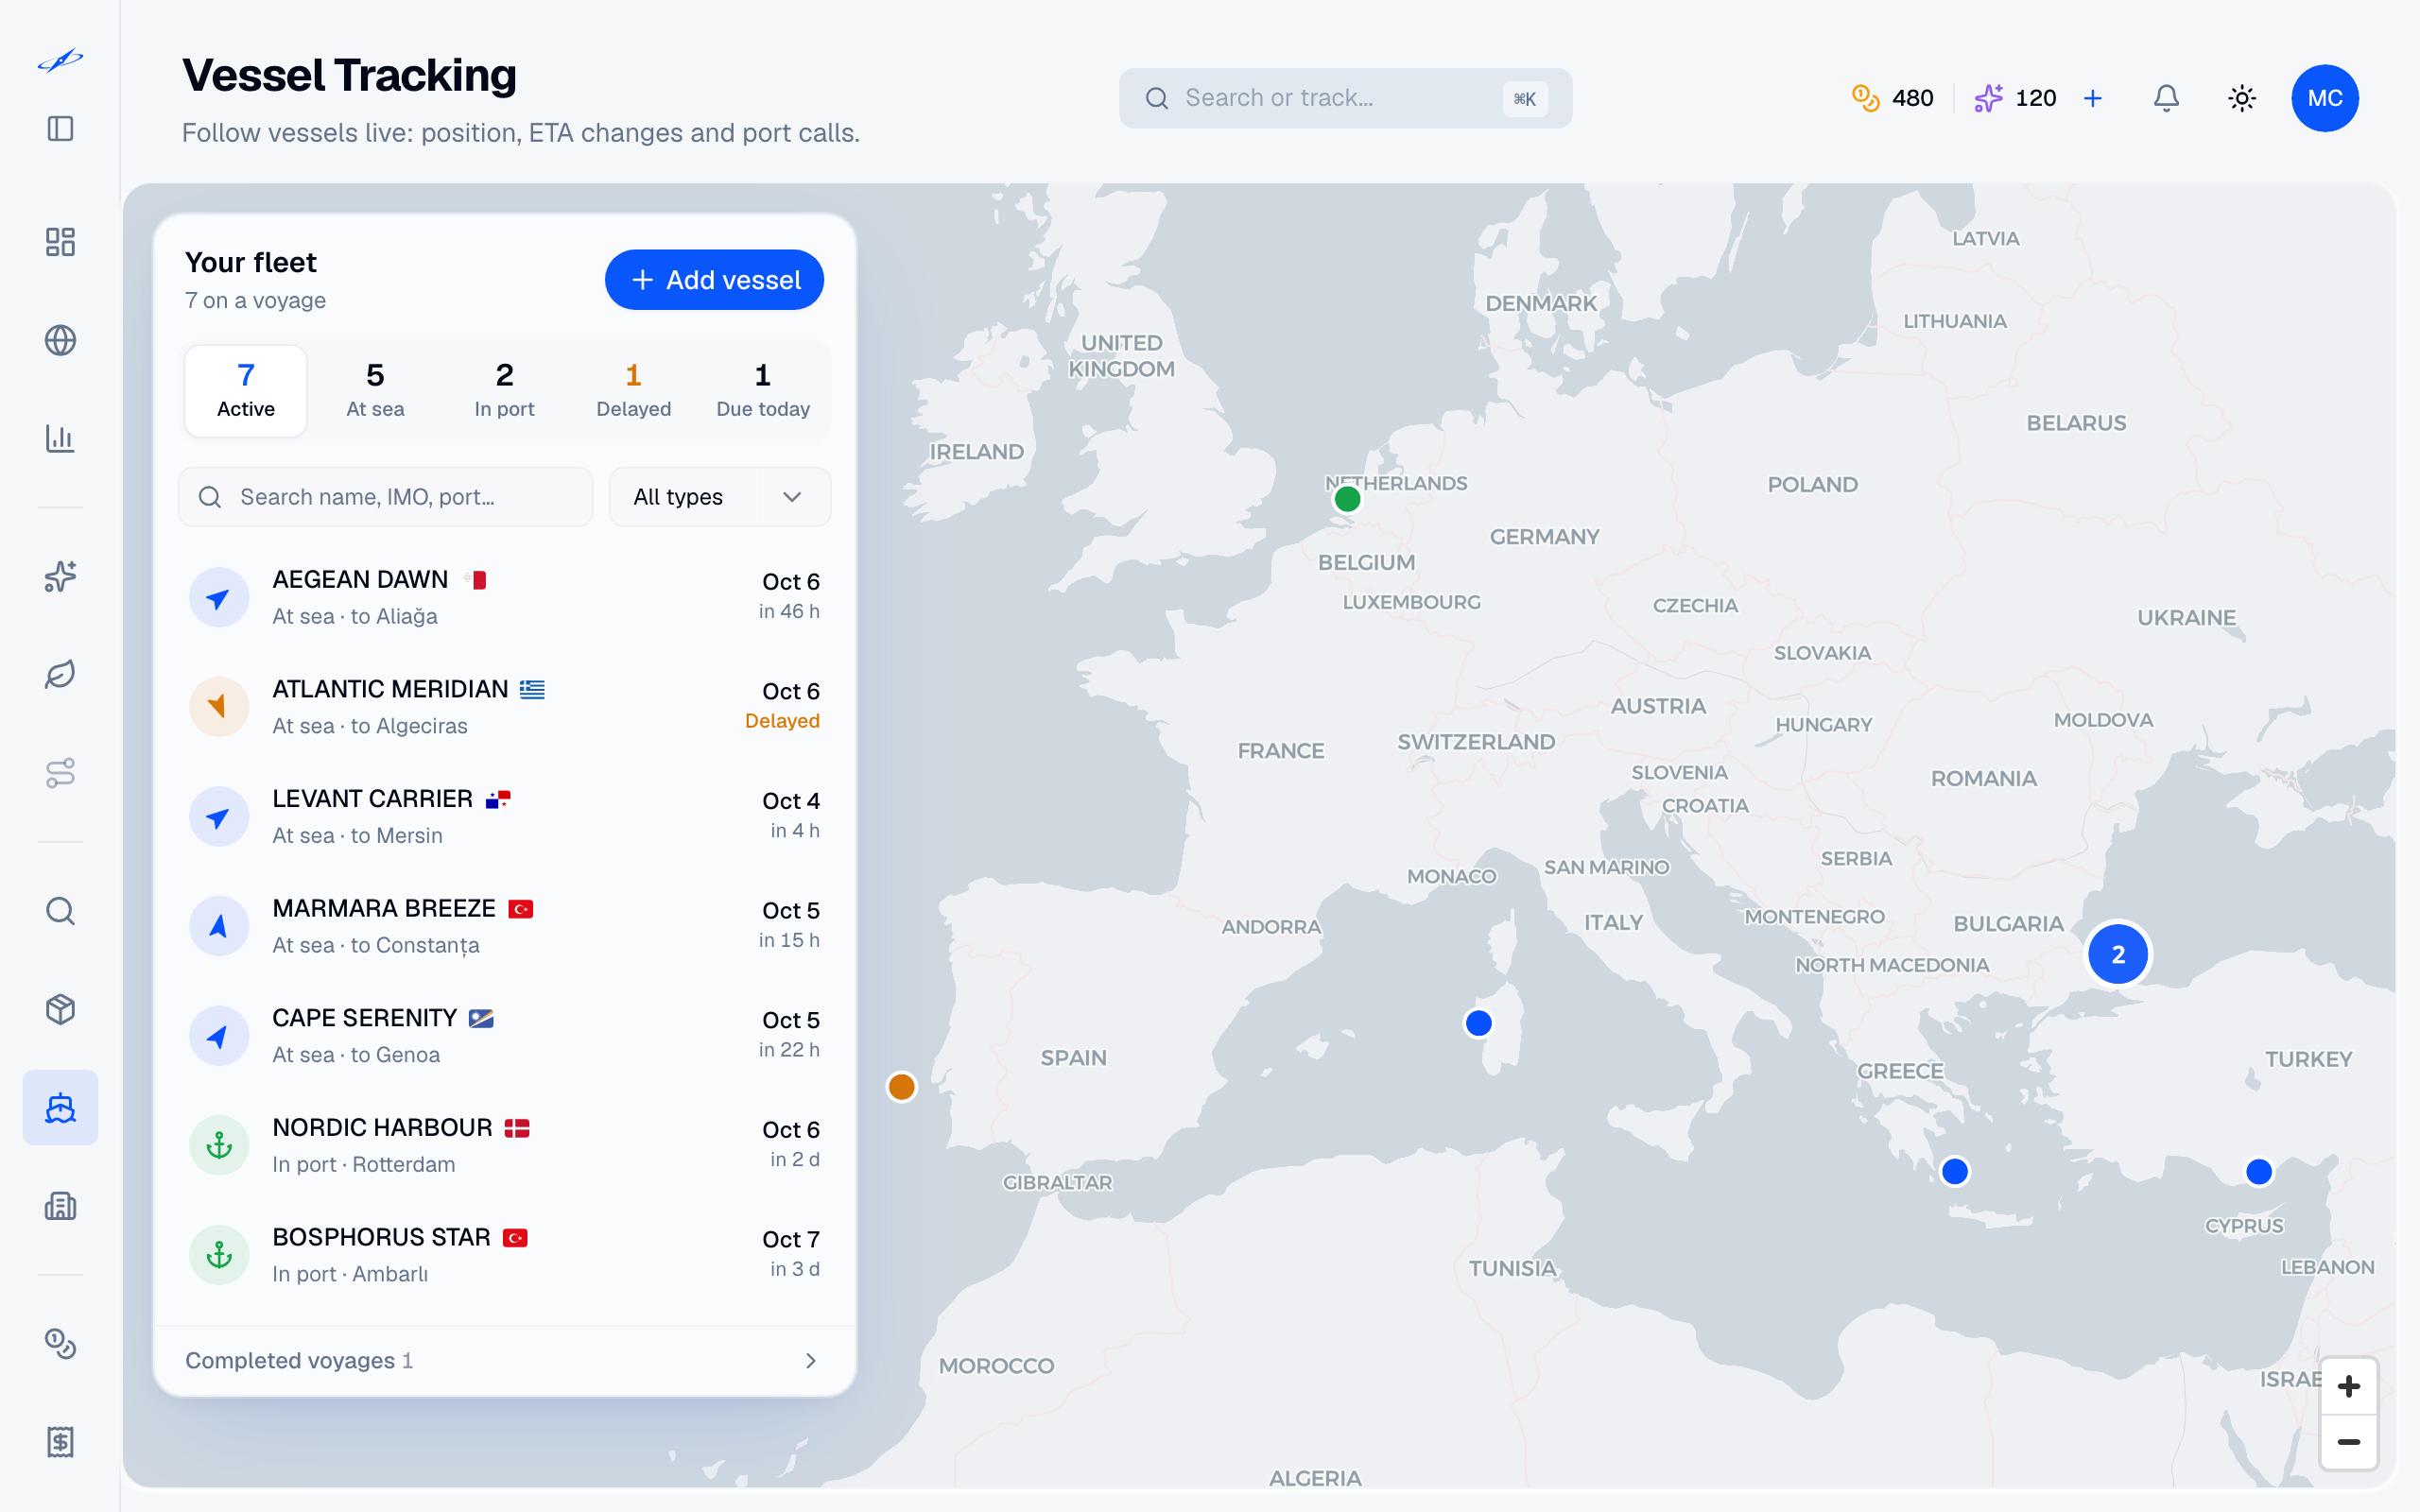This screenshot has height=1512, width=2420.
Task: Zoom in on the map
Action: point(2349,1387)
